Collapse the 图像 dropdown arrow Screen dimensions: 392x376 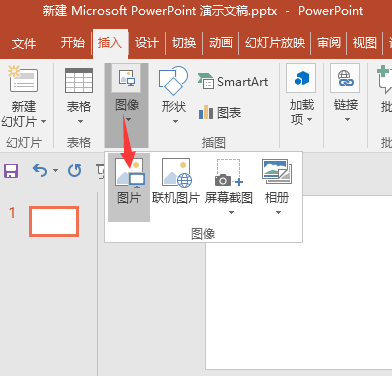click(x=128, y=119)
